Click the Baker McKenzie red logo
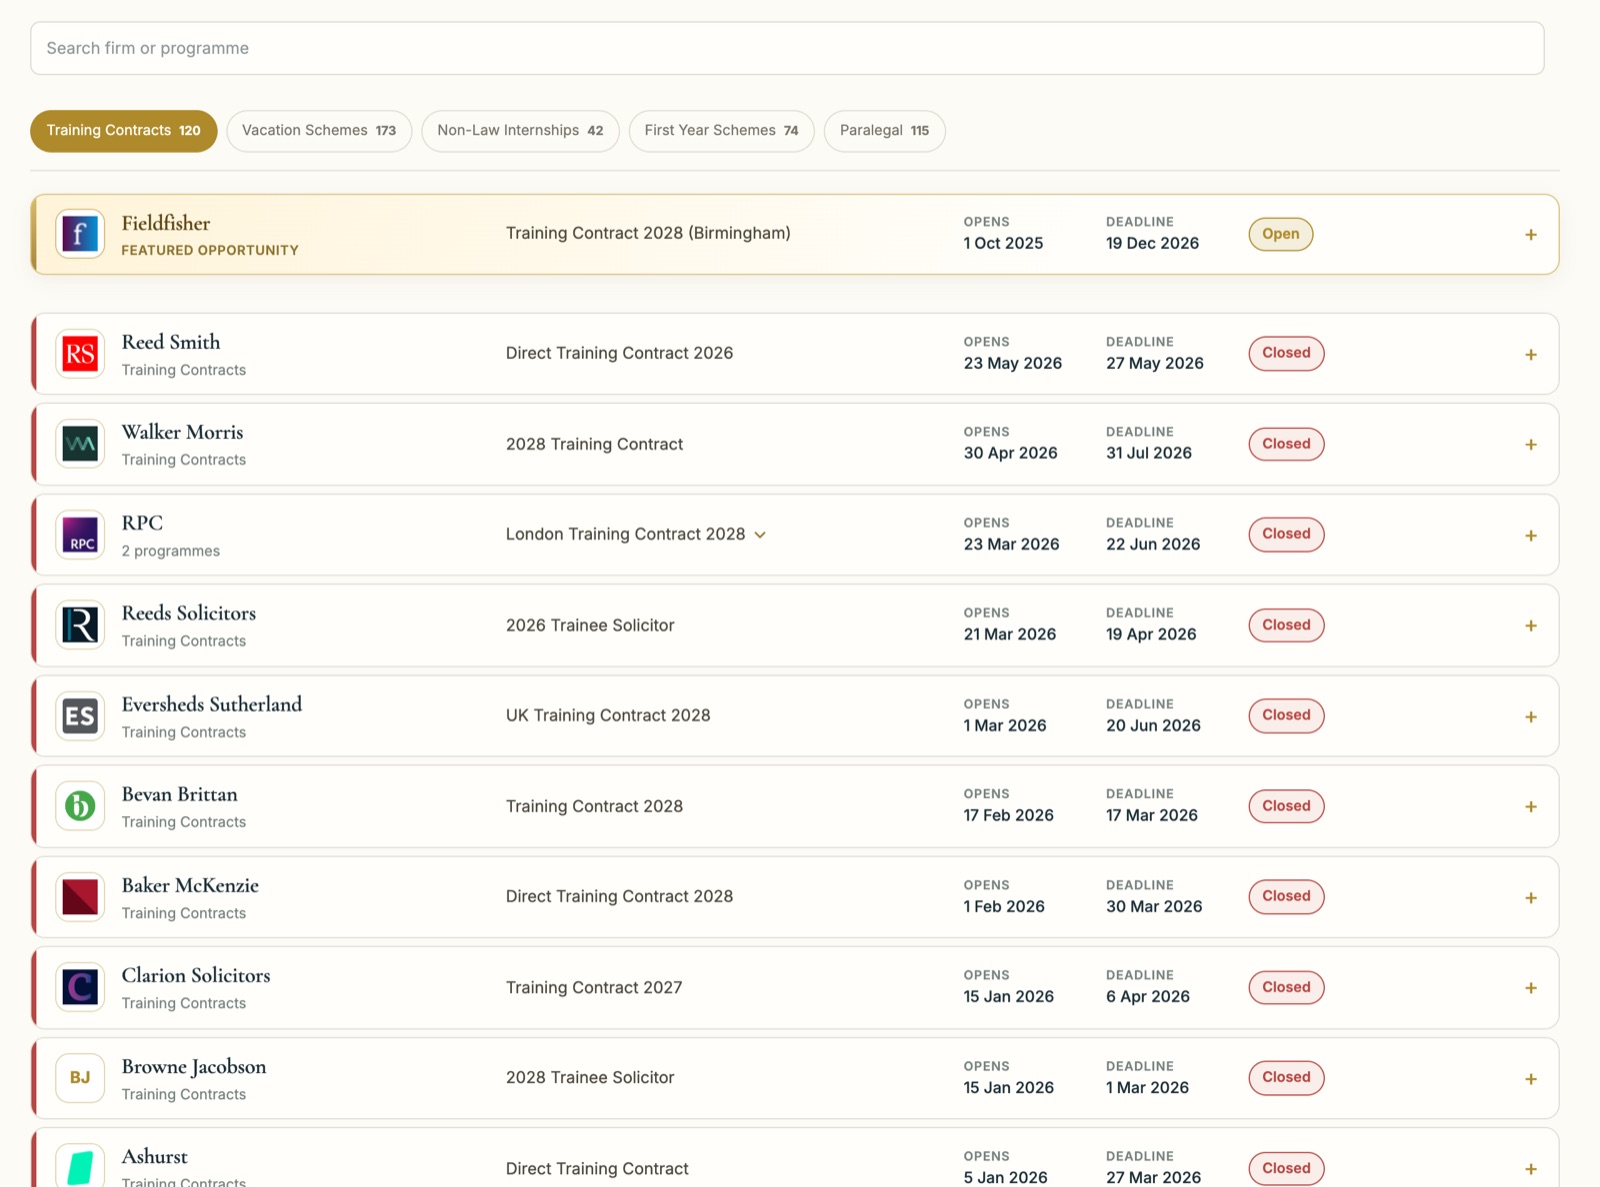The image size is (1600, 1187). [80, 897]
